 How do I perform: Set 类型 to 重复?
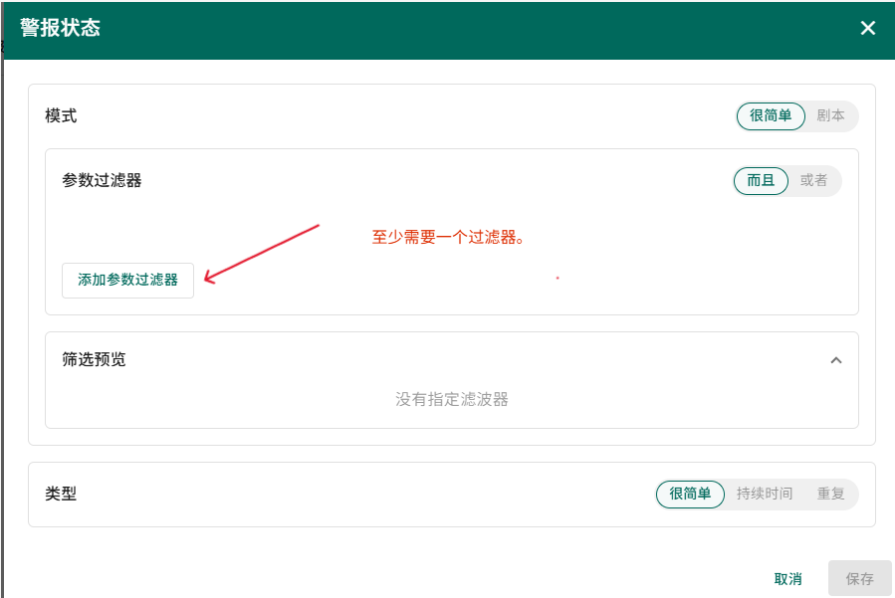click(x=830, y=494)
